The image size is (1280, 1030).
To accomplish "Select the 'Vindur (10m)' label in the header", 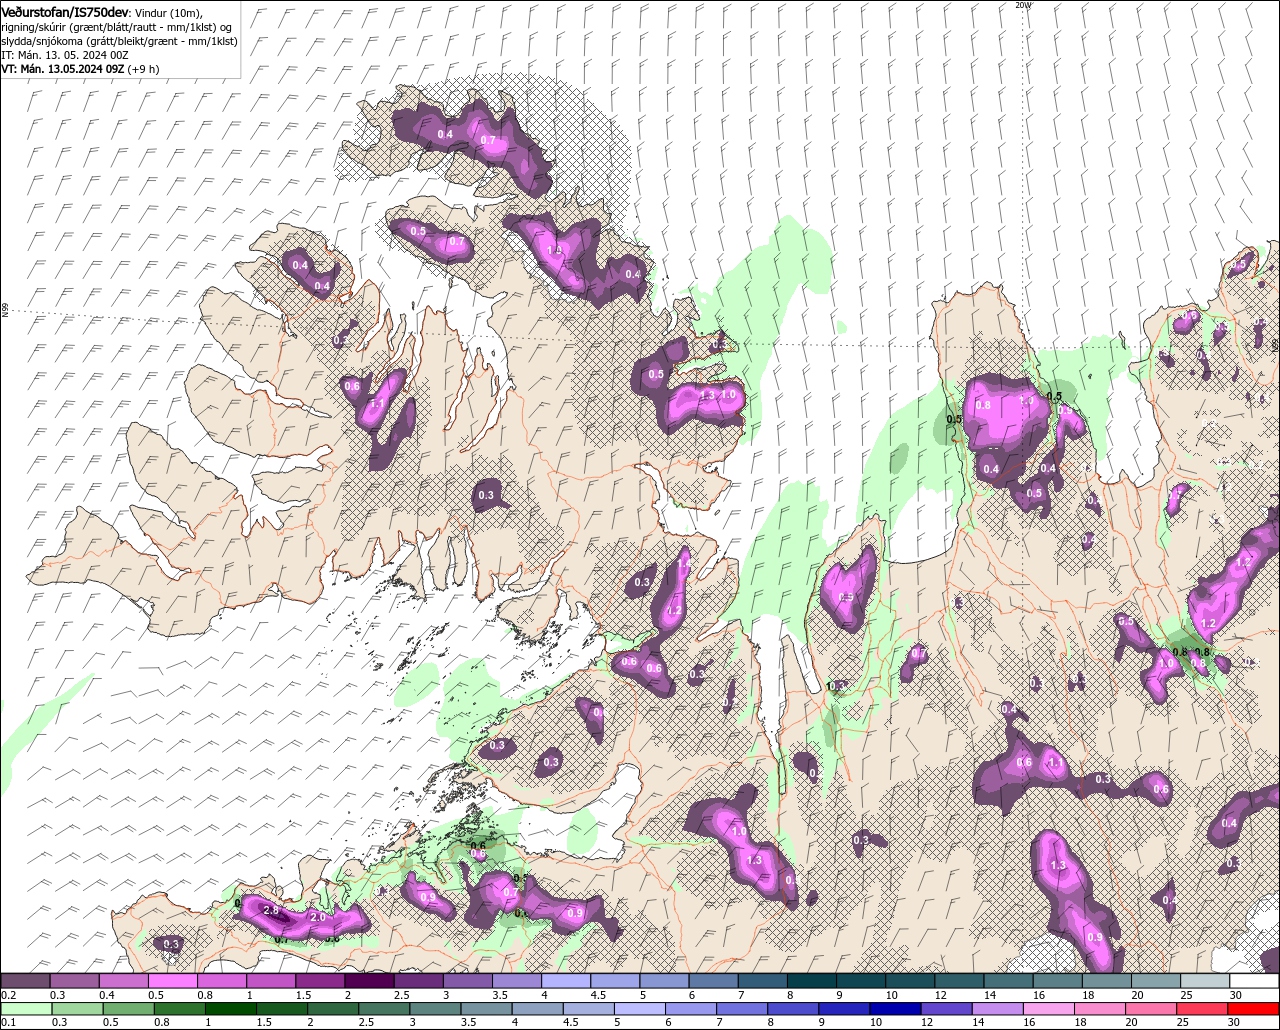I will [167, 12].
